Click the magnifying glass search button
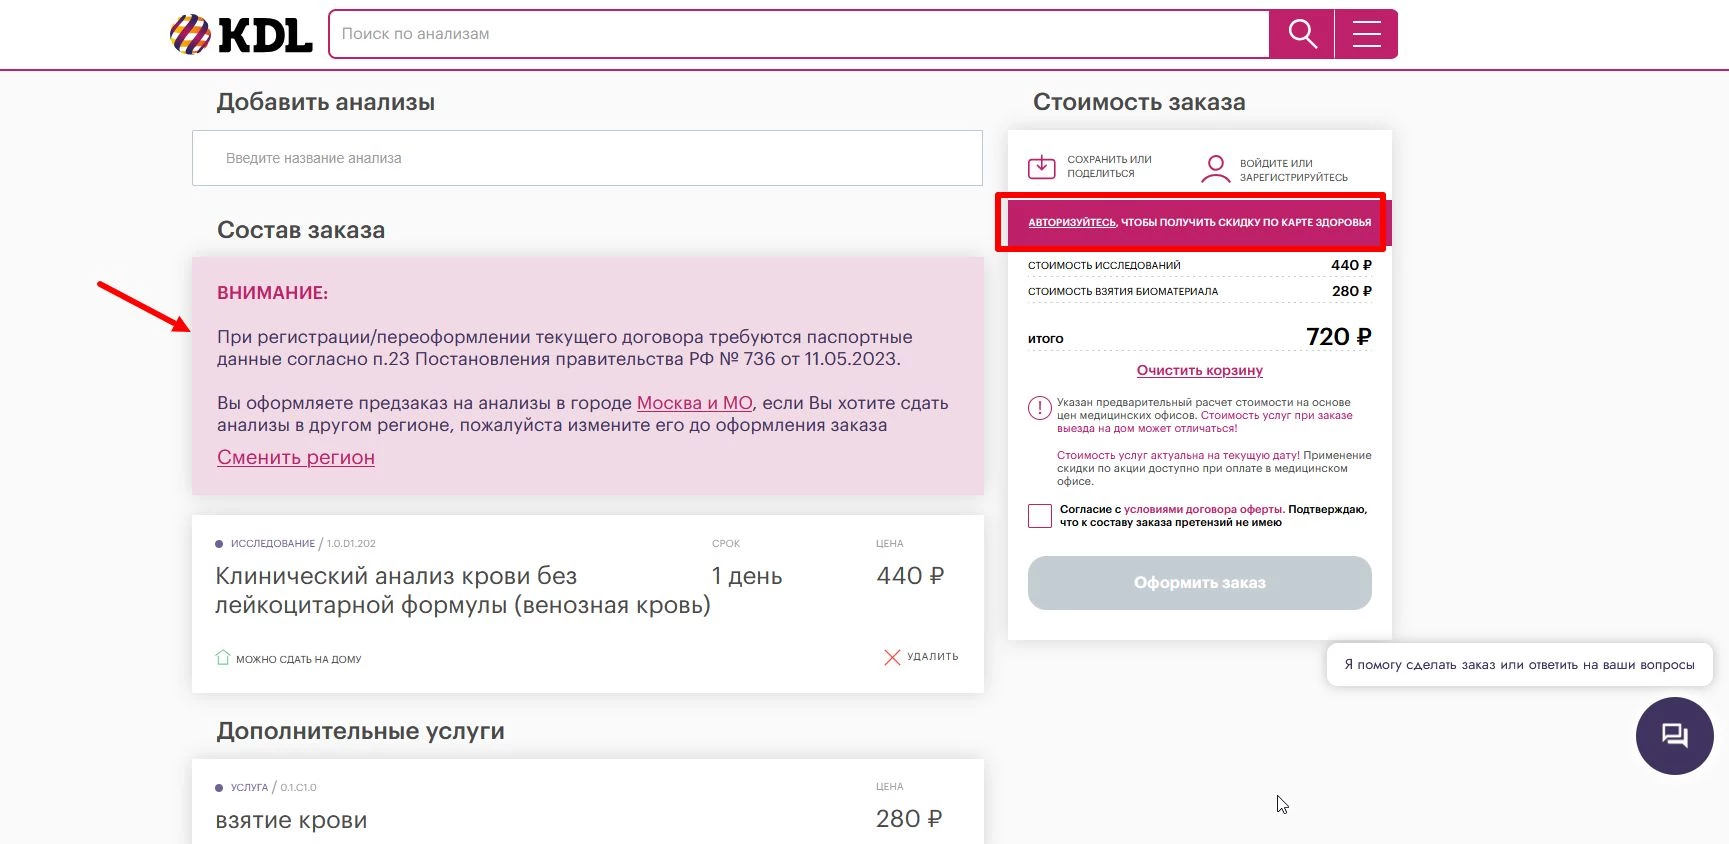 pos(1301,34)
